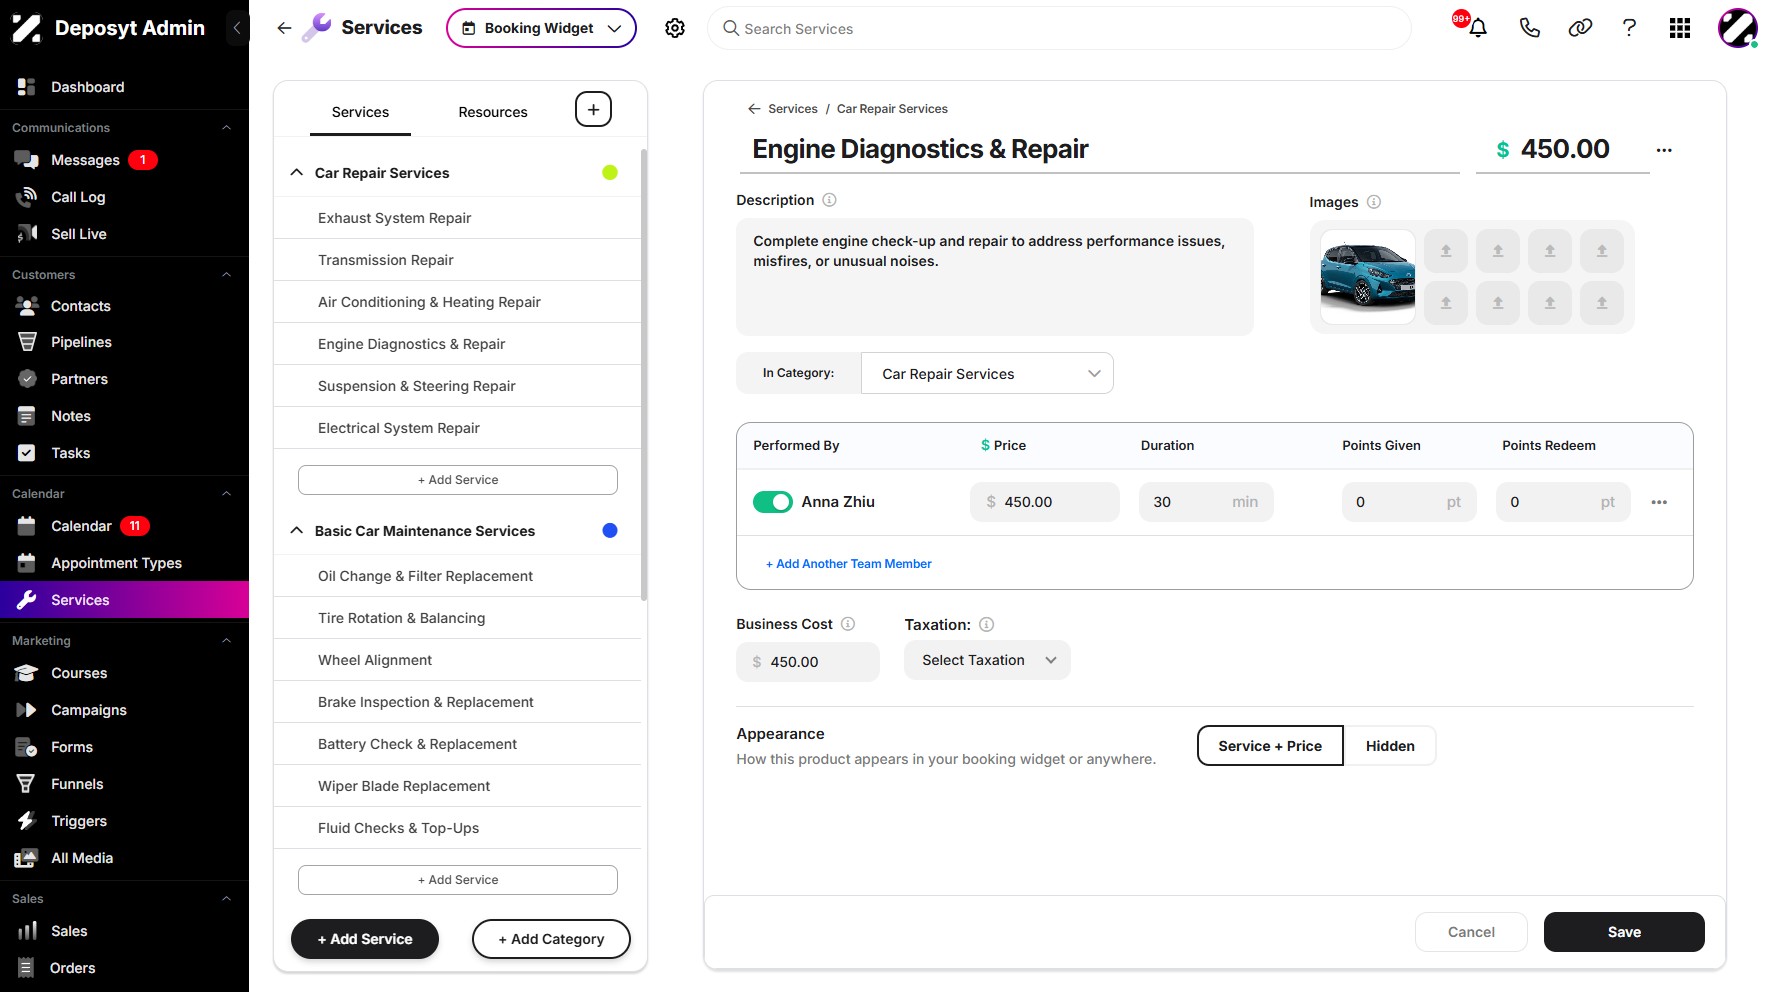Click blue color dot for Basic Car Maintenance
Screen dimensions: 1782x992
click(x=610, y=530)
